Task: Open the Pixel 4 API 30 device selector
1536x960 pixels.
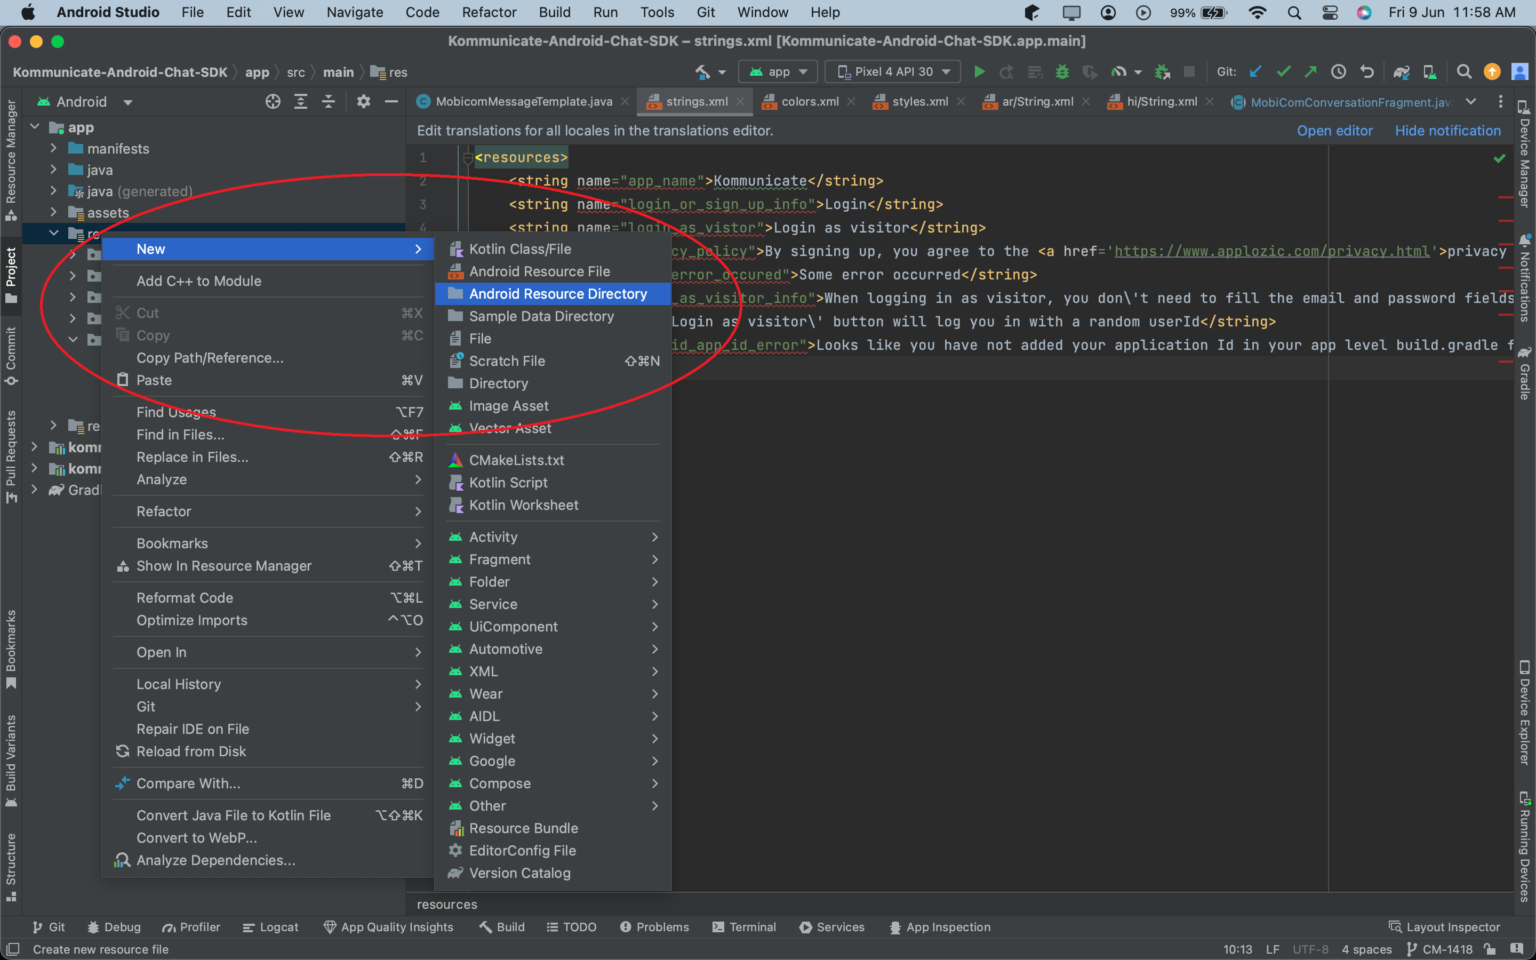Action: (891, 72)
